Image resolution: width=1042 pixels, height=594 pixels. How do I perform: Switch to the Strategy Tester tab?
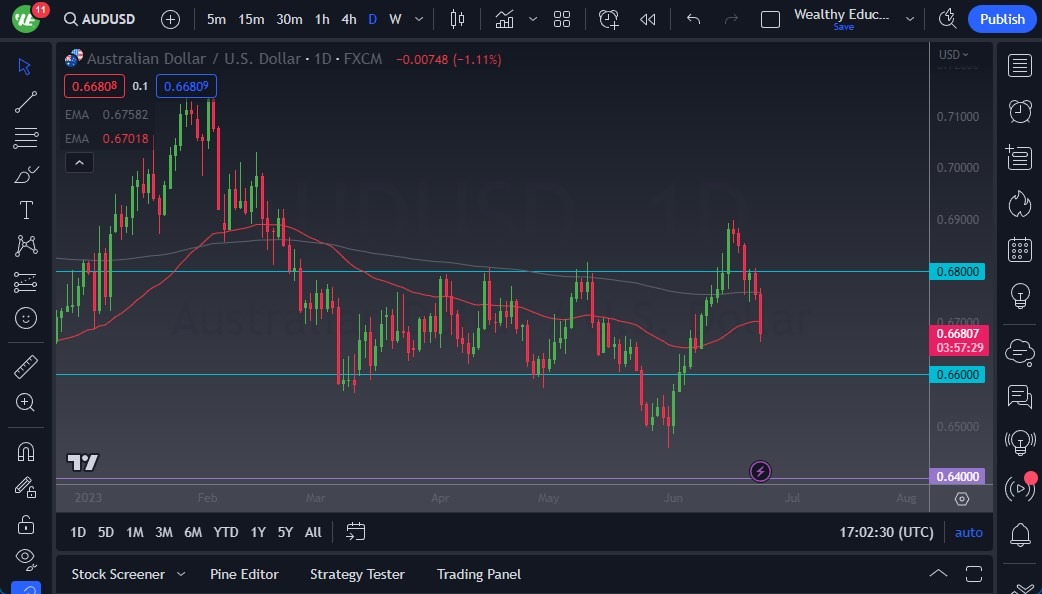click(357, 574)
